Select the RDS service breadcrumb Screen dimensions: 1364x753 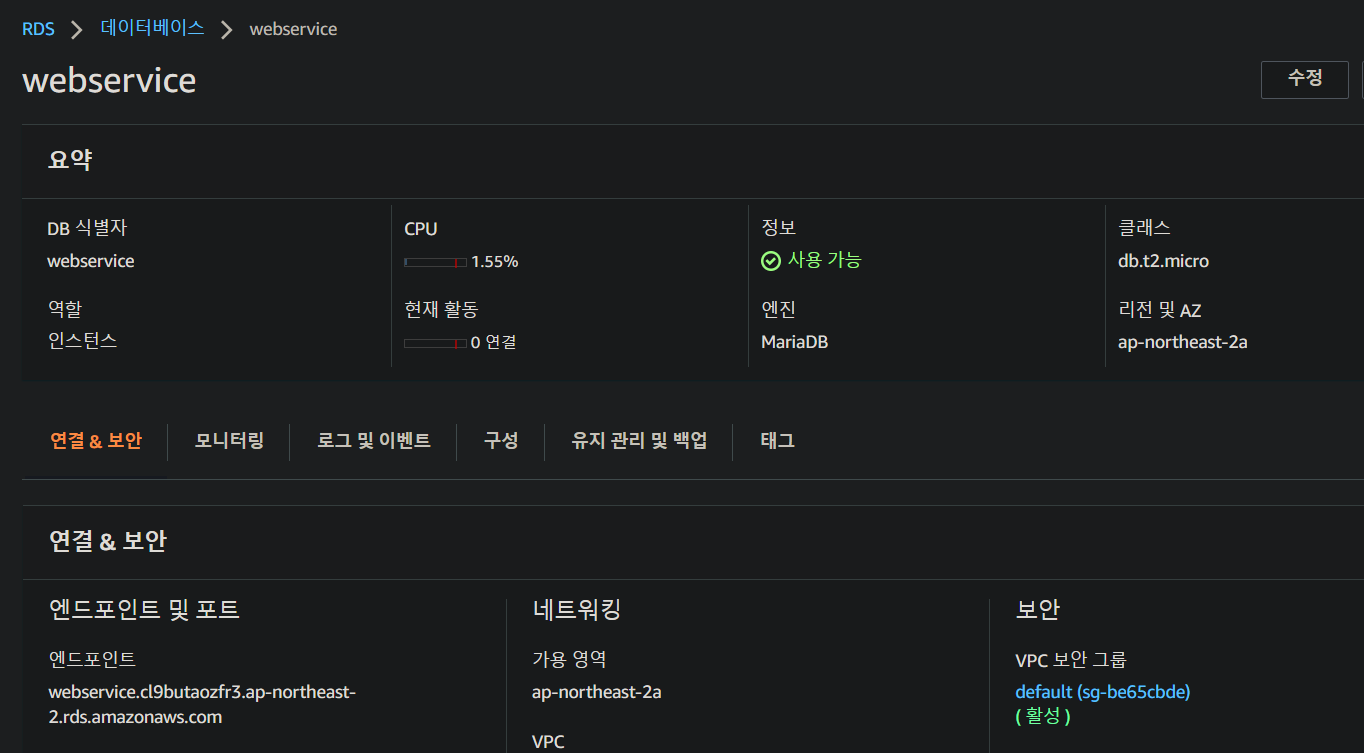coord(38,29)
